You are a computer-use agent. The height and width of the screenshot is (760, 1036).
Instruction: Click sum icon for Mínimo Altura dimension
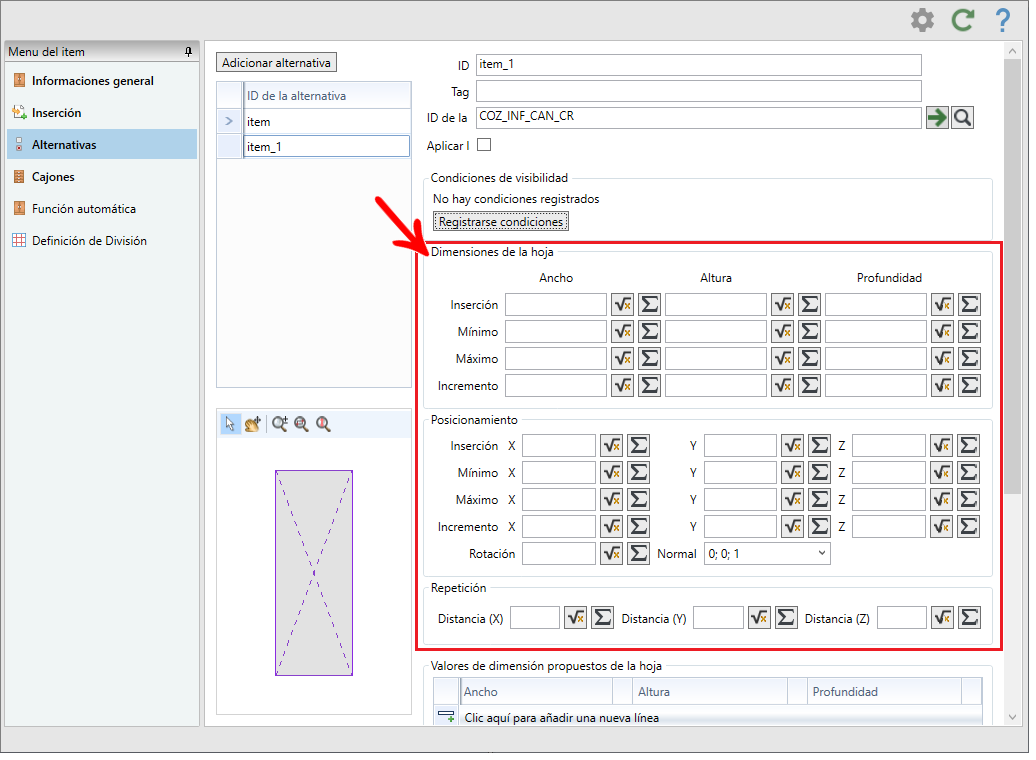809,332
